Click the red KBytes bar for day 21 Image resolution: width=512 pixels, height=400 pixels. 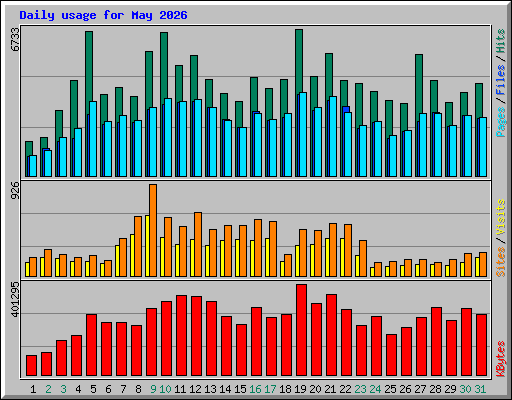click(x=331, y=335)
